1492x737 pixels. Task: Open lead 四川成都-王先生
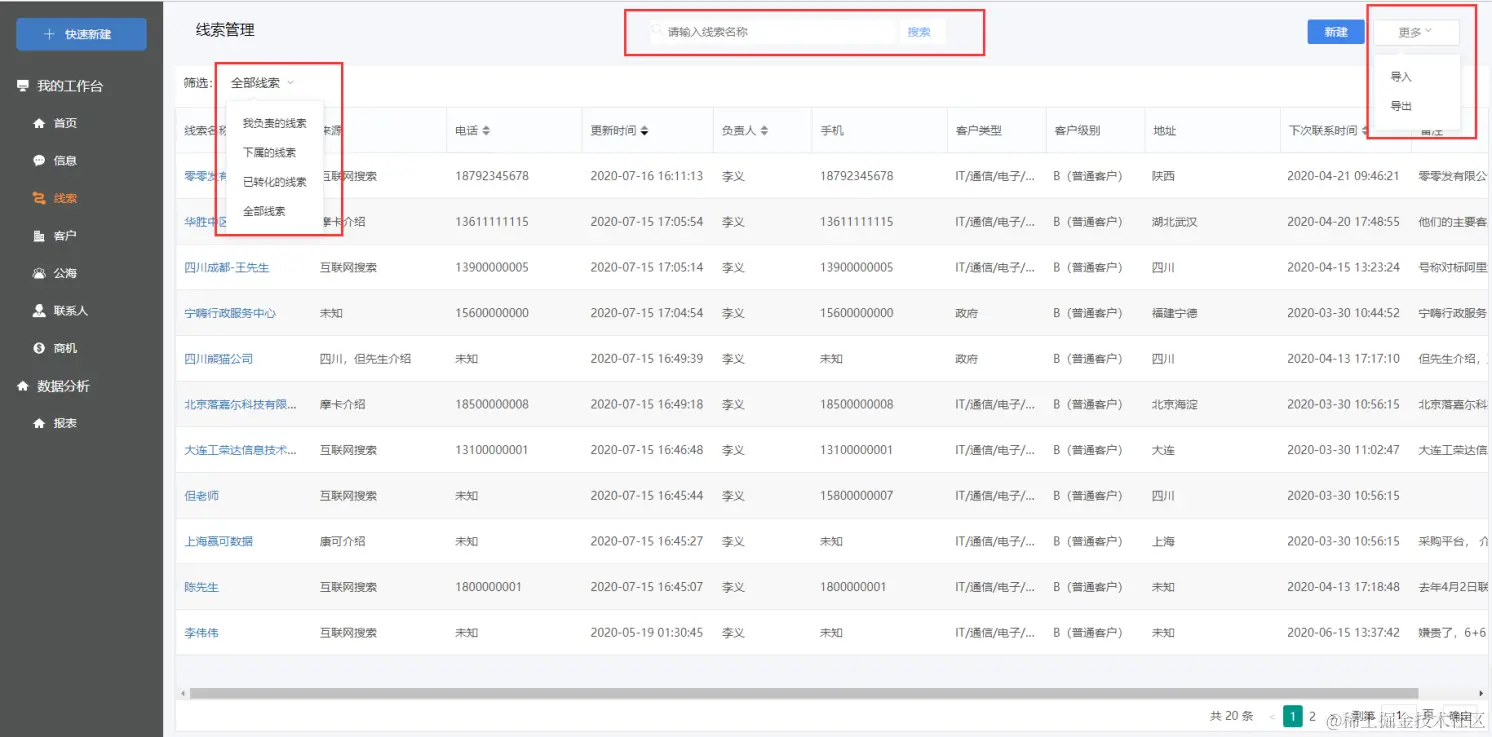227,268
